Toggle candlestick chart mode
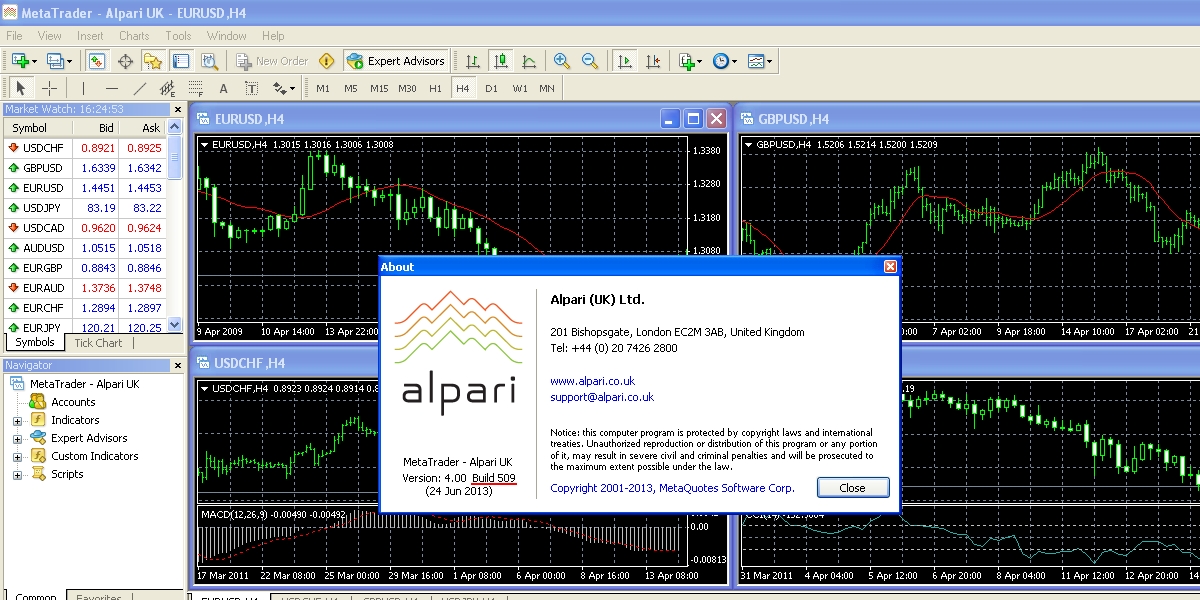Viewport: 1200px width, 600px height. (x=500, y=61)
